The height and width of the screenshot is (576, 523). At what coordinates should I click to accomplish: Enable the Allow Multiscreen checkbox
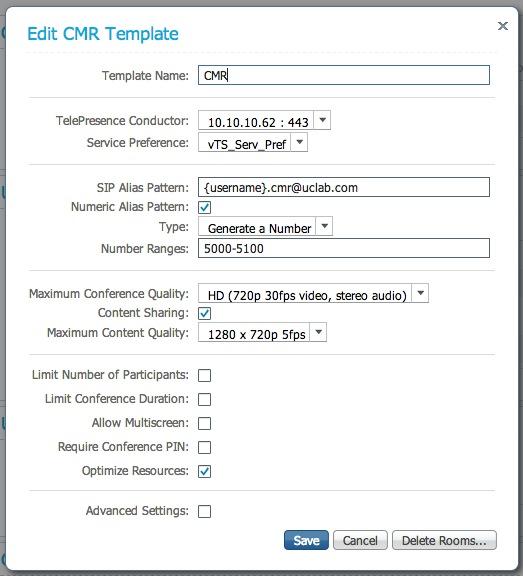click(x=205, y=423)
